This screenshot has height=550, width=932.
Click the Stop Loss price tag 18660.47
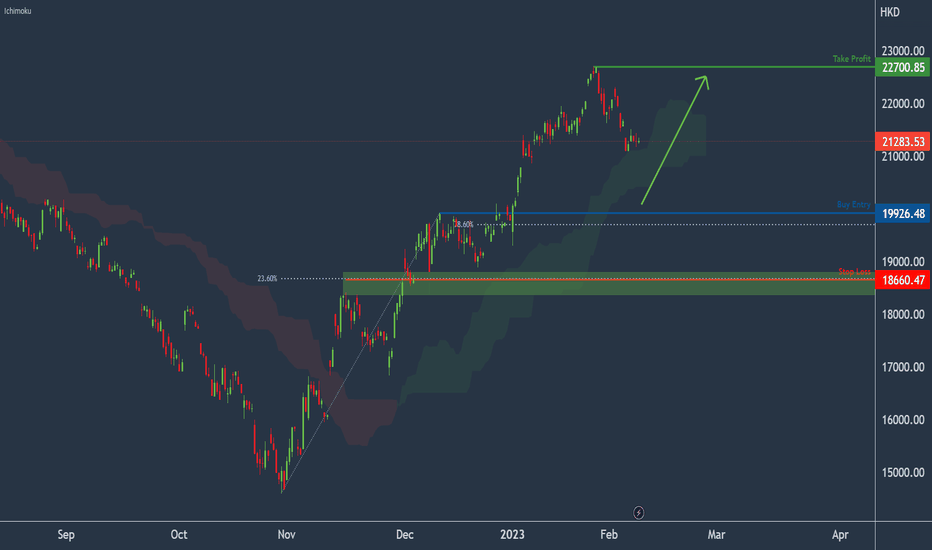[x=903, y=280]
